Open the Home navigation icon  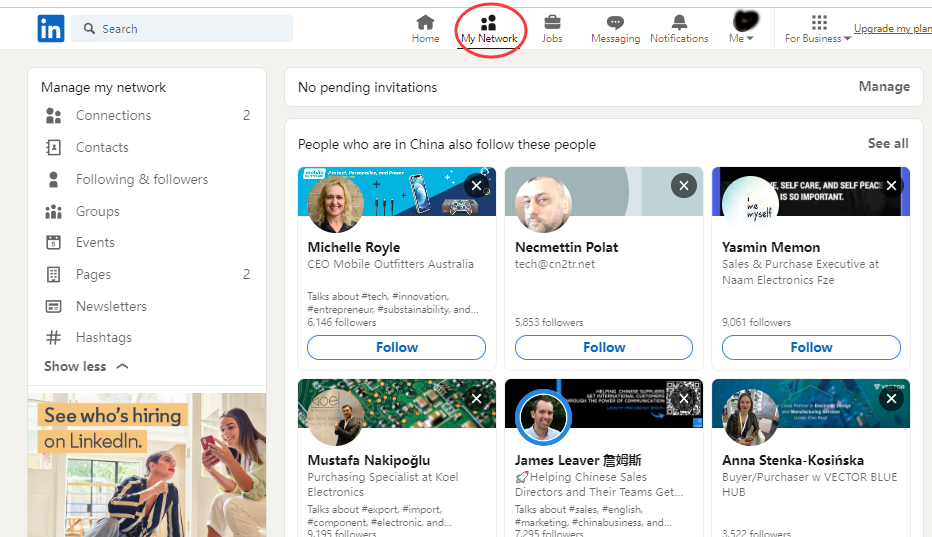pyautogui.click(x=425, y=29)
